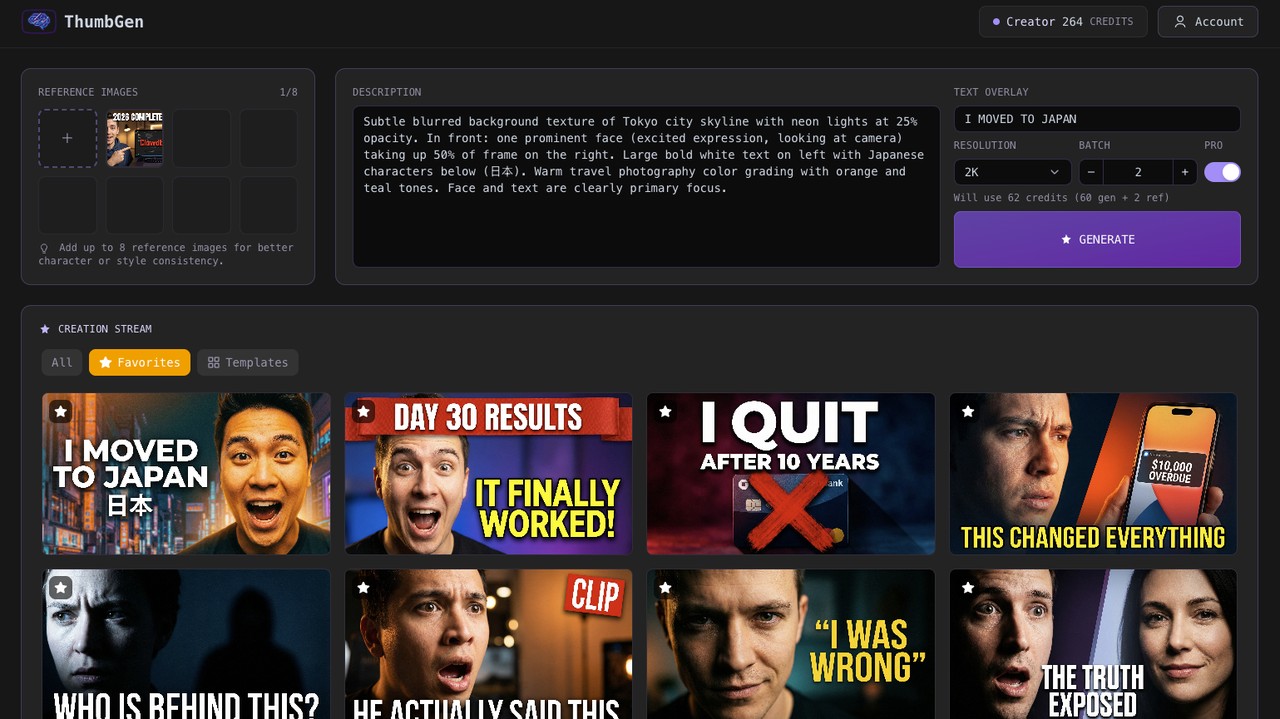Viewport: 1280px width, 719px height.
Task: Open the Creator 264 credits panel
Action: pos(1062,21)
